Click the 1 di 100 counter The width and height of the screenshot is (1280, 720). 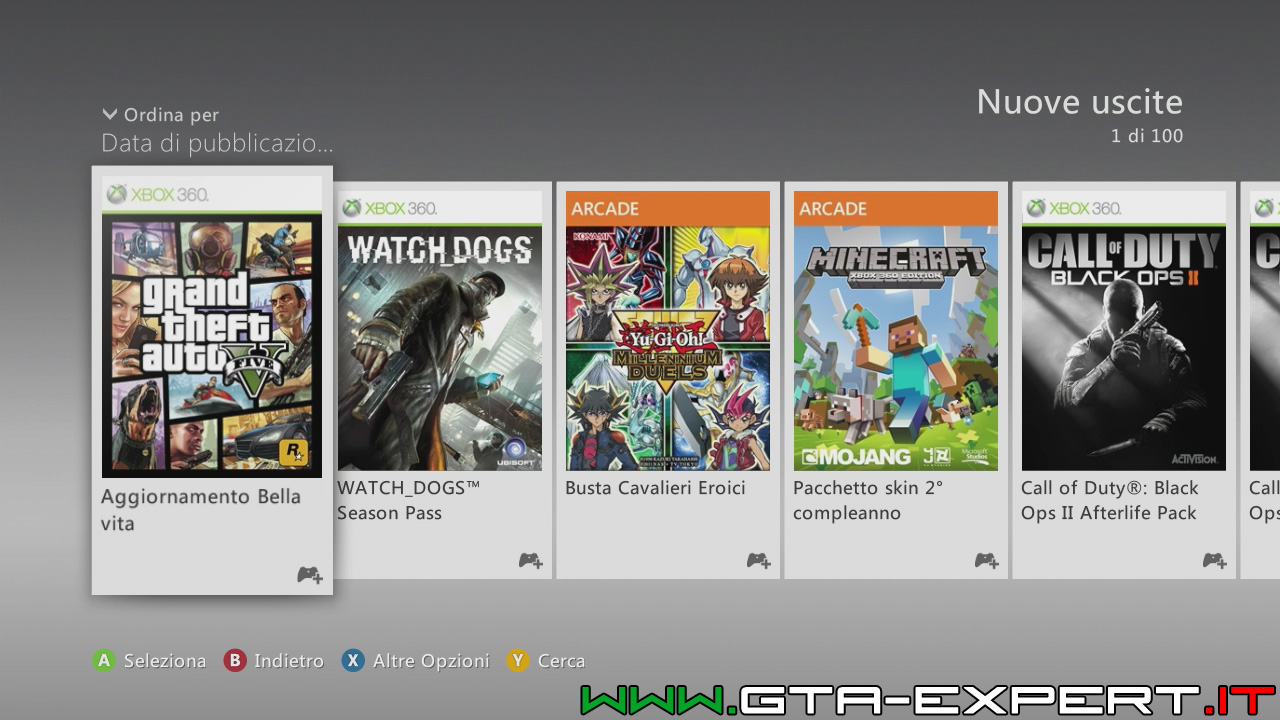1147,136
